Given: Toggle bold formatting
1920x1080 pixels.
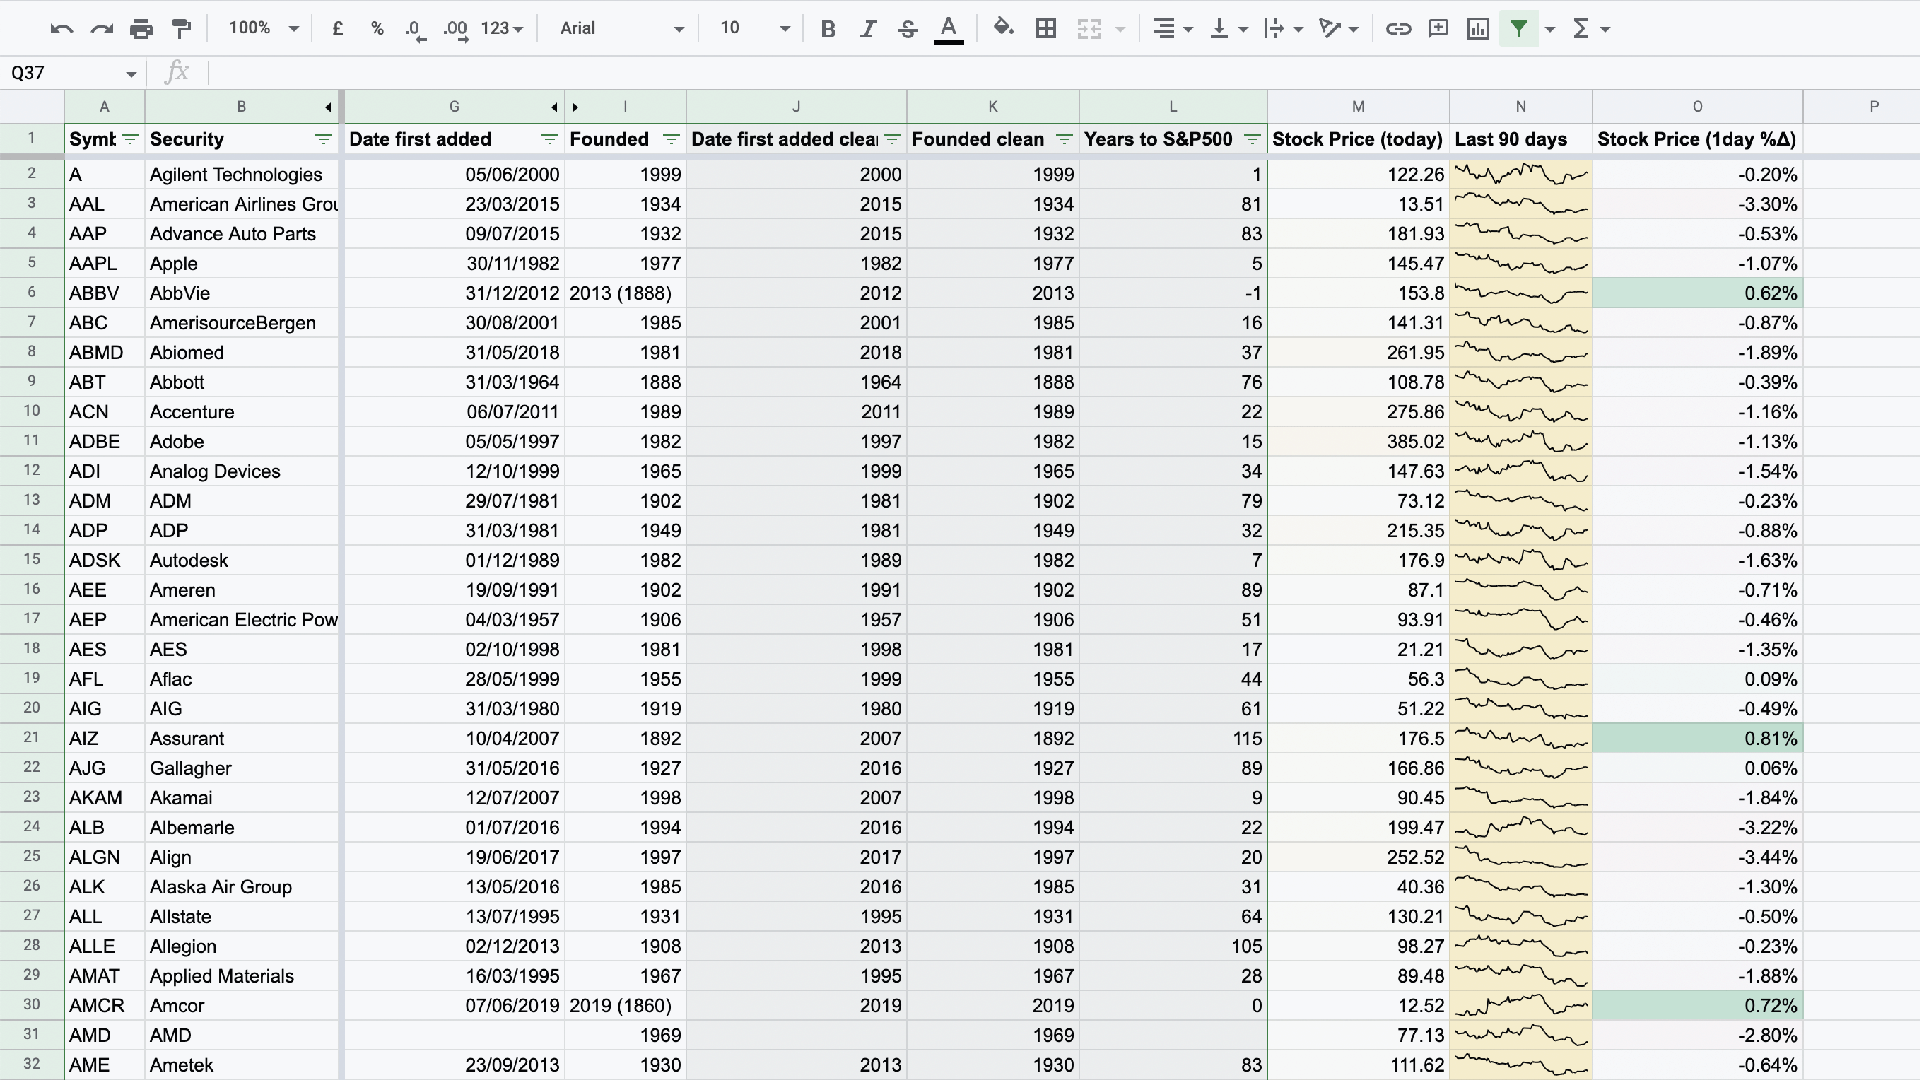Looking at the screenshot, I should tap(828, 28).
